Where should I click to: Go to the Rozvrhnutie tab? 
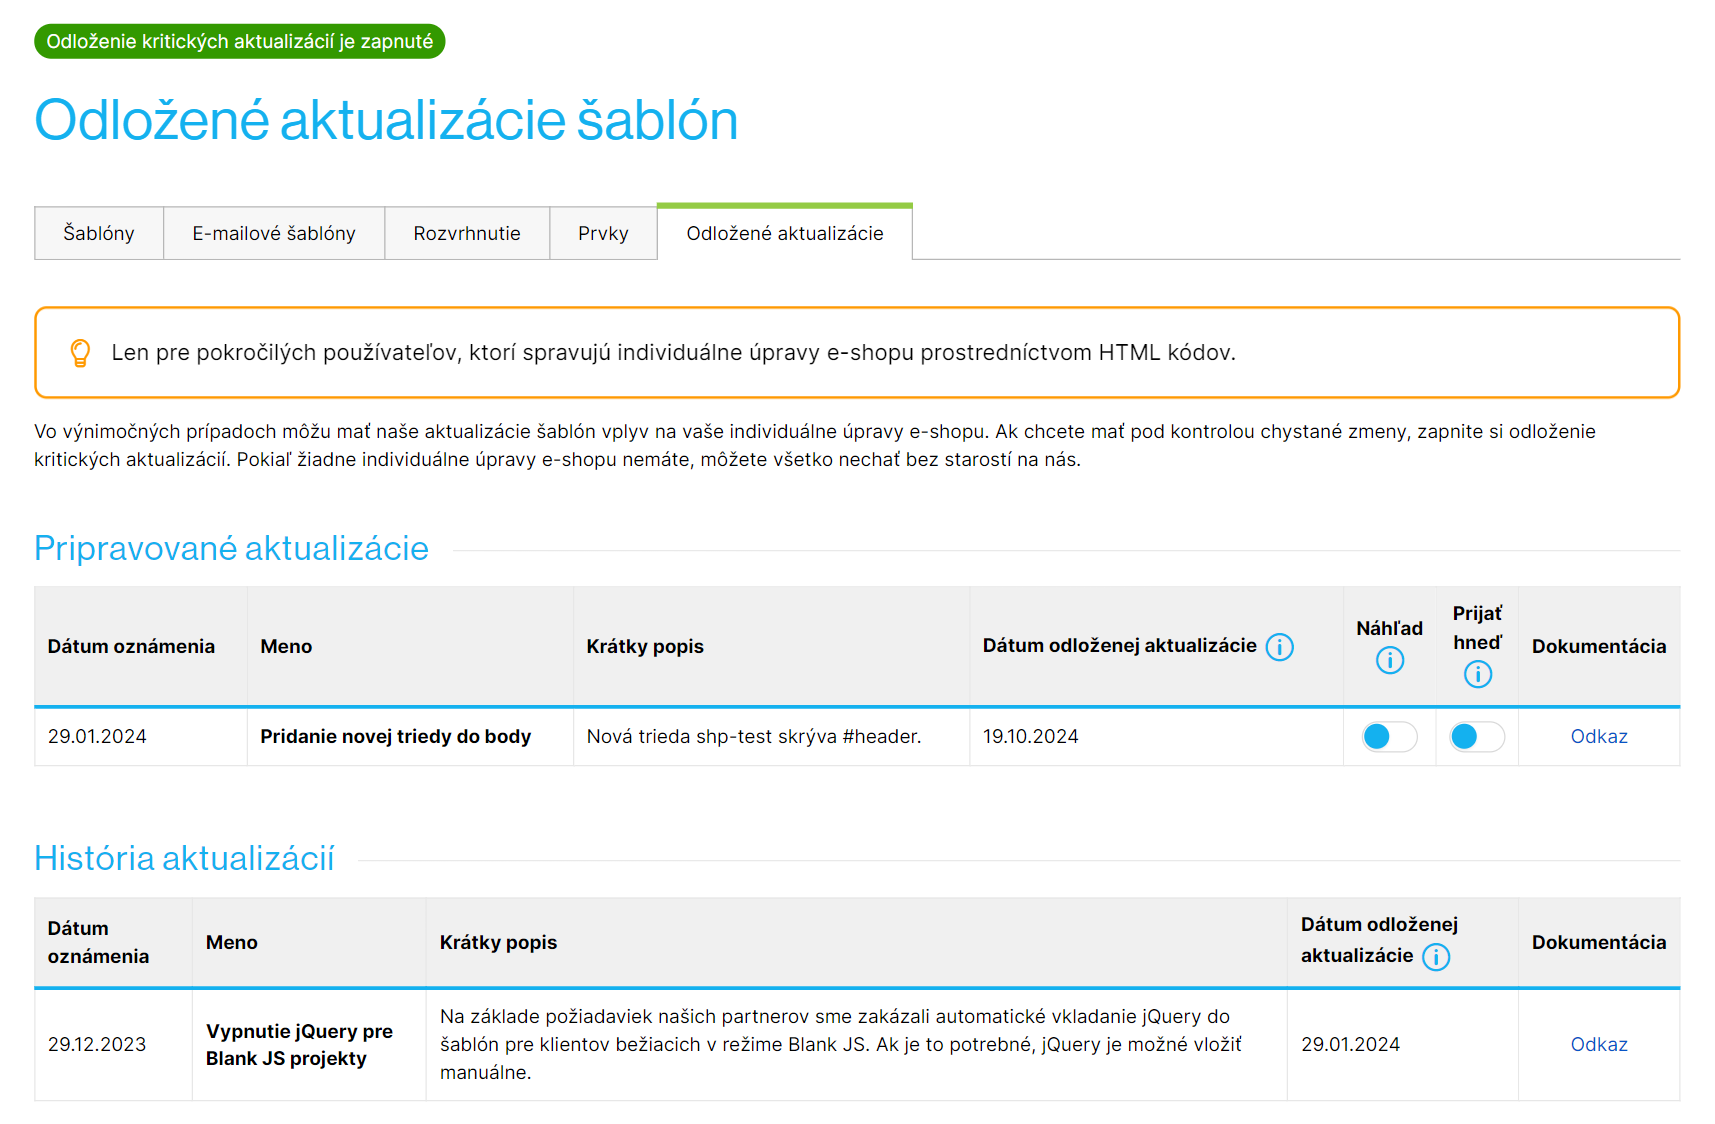[467, 233]
